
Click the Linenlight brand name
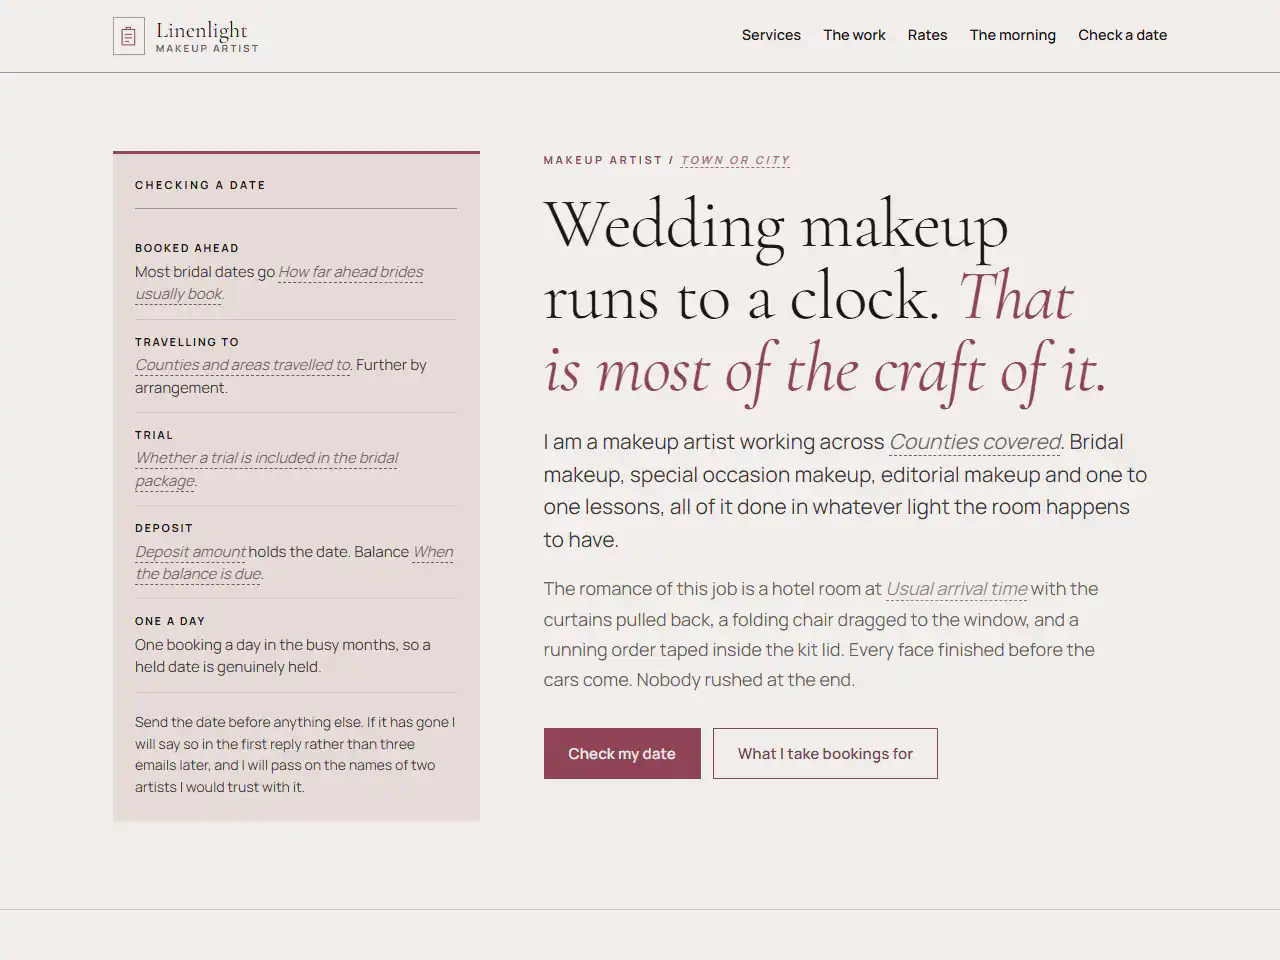(x=201, y=30)
